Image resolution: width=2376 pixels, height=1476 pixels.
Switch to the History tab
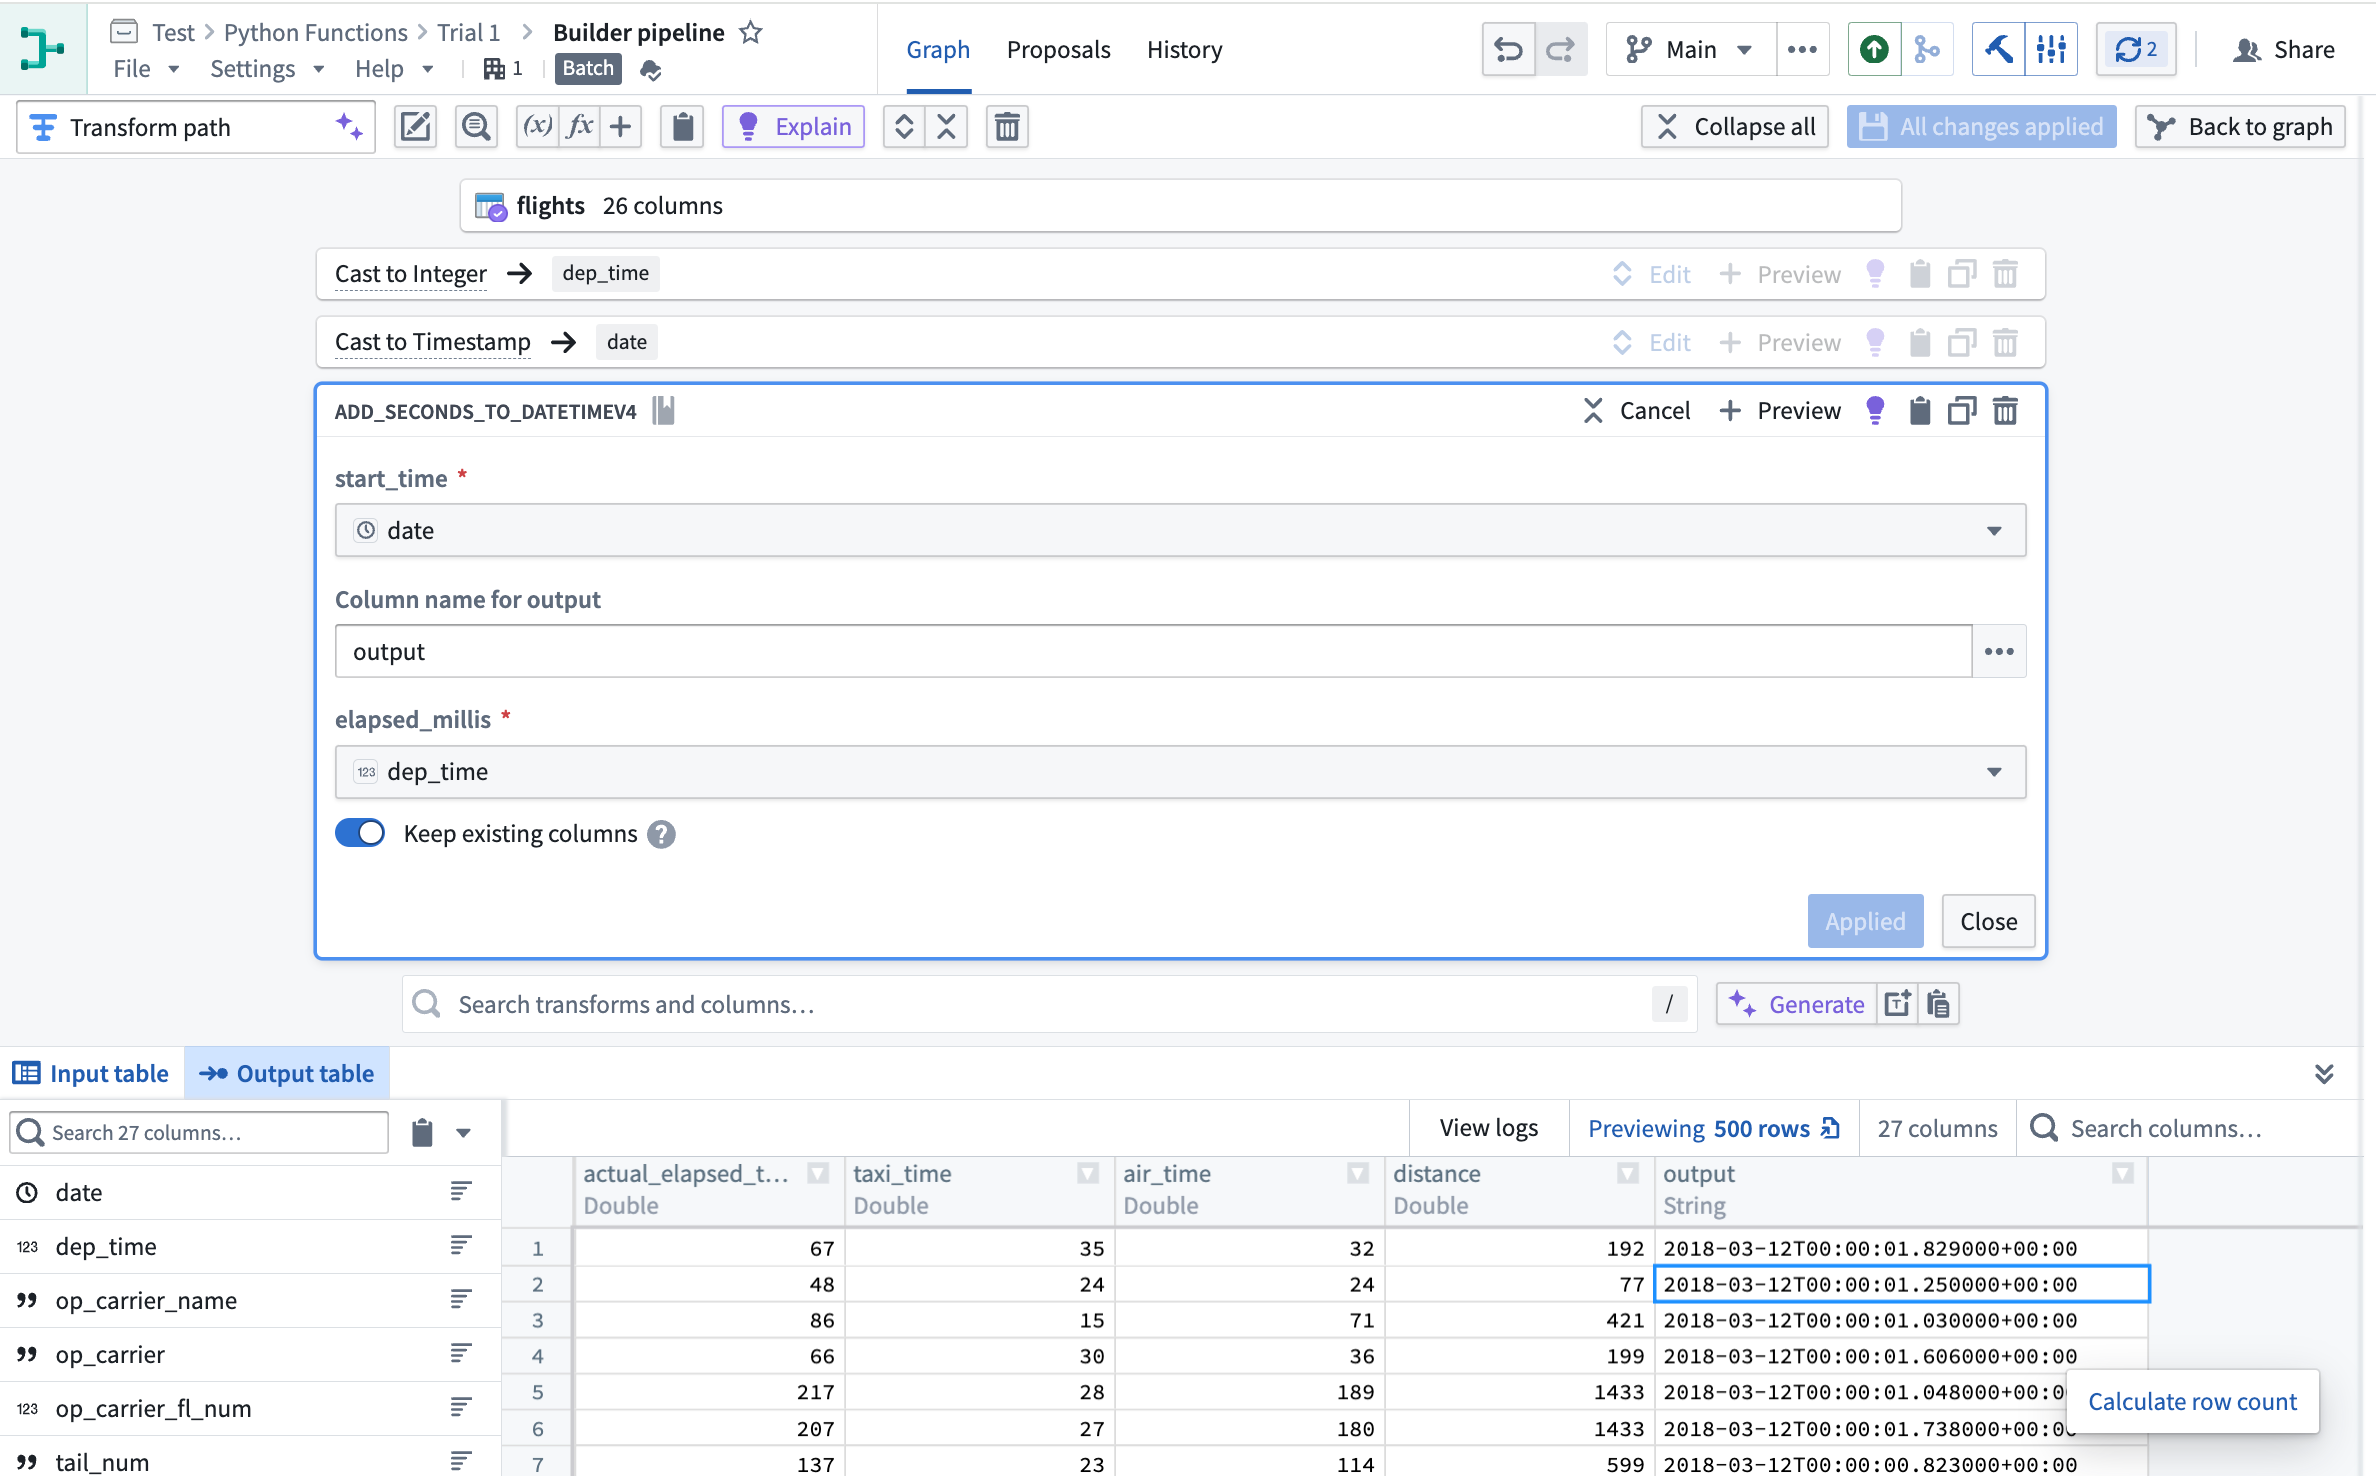click(x=1184, y=49)
